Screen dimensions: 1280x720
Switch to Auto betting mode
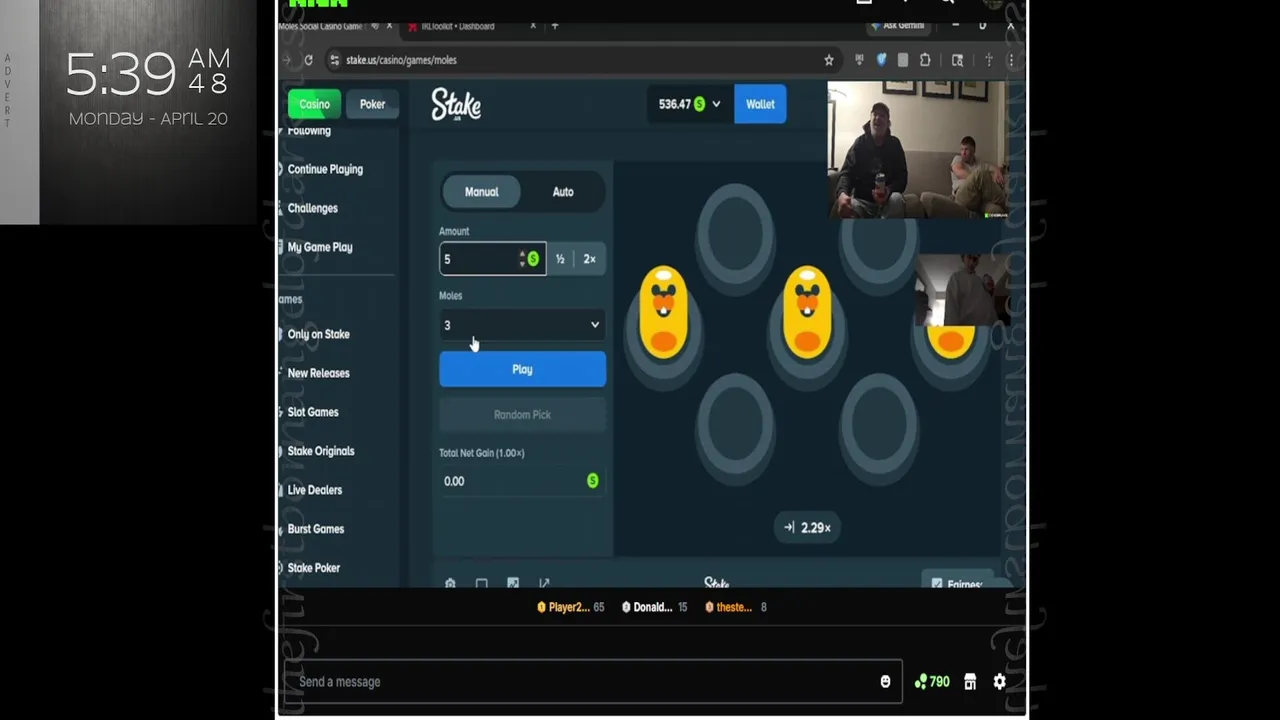[x=563, y=192]
